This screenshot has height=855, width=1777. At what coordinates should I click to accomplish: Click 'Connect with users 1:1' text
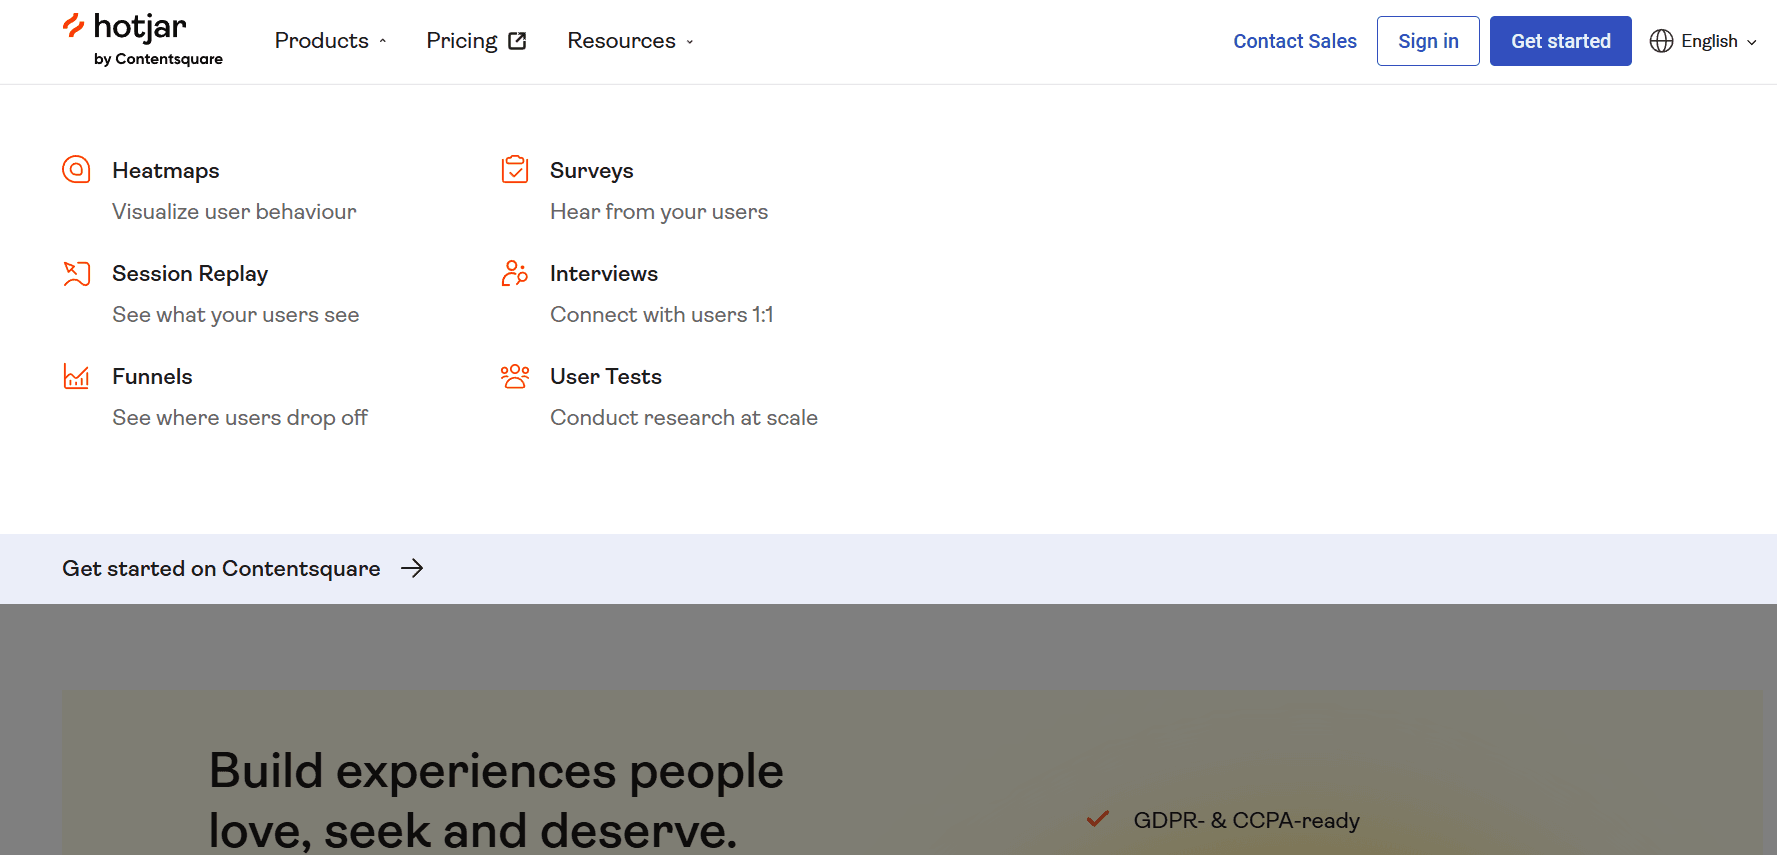coord(662,314)
